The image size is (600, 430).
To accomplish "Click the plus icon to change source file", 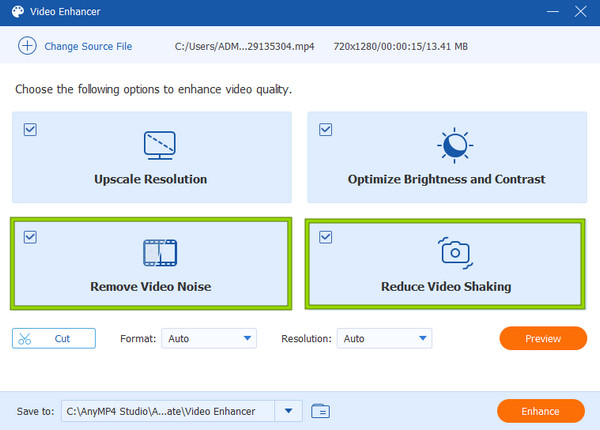I will pos(27,46).
